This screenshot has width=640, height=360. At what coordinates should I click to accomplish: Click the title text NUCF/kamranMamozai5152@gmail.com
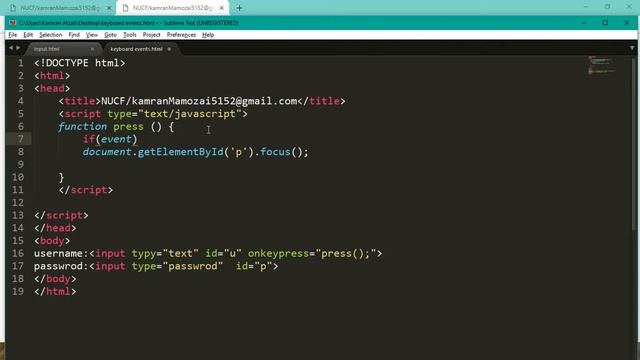[x=199, y=101]
